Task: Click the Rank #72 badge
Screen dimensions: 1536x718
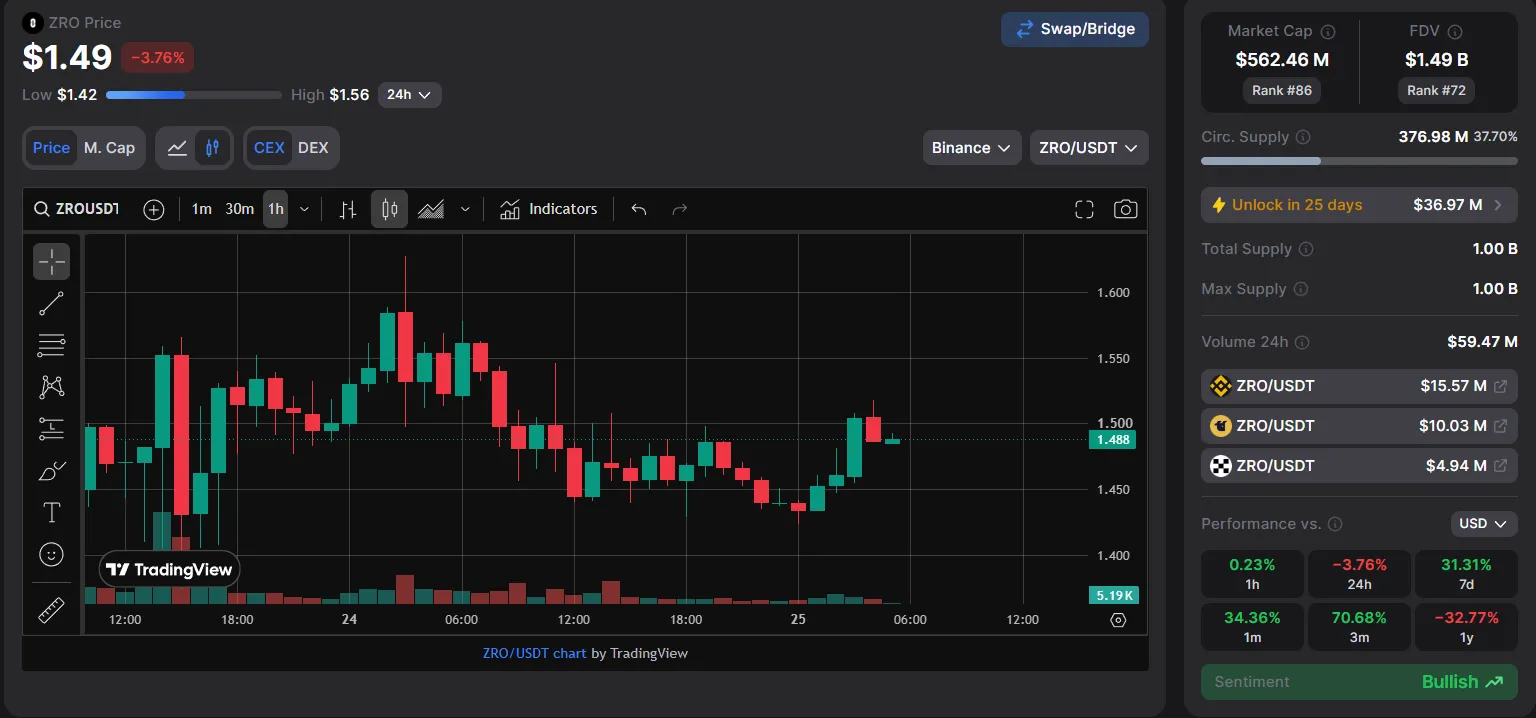Action: [x=1436, y=90]
